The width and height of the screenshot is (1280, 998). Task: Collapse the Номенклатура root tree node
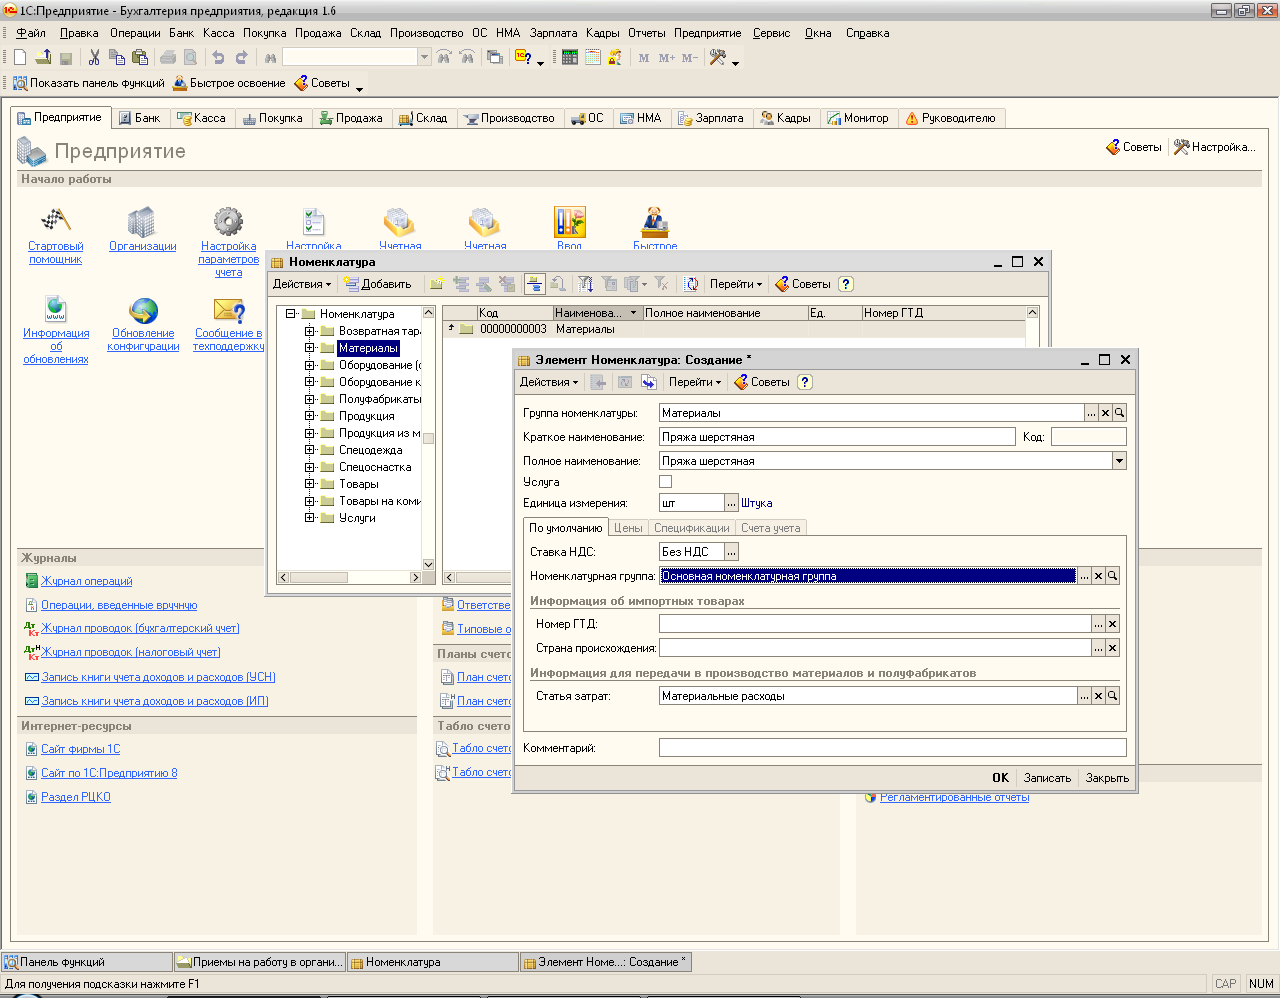click(291, 314)
